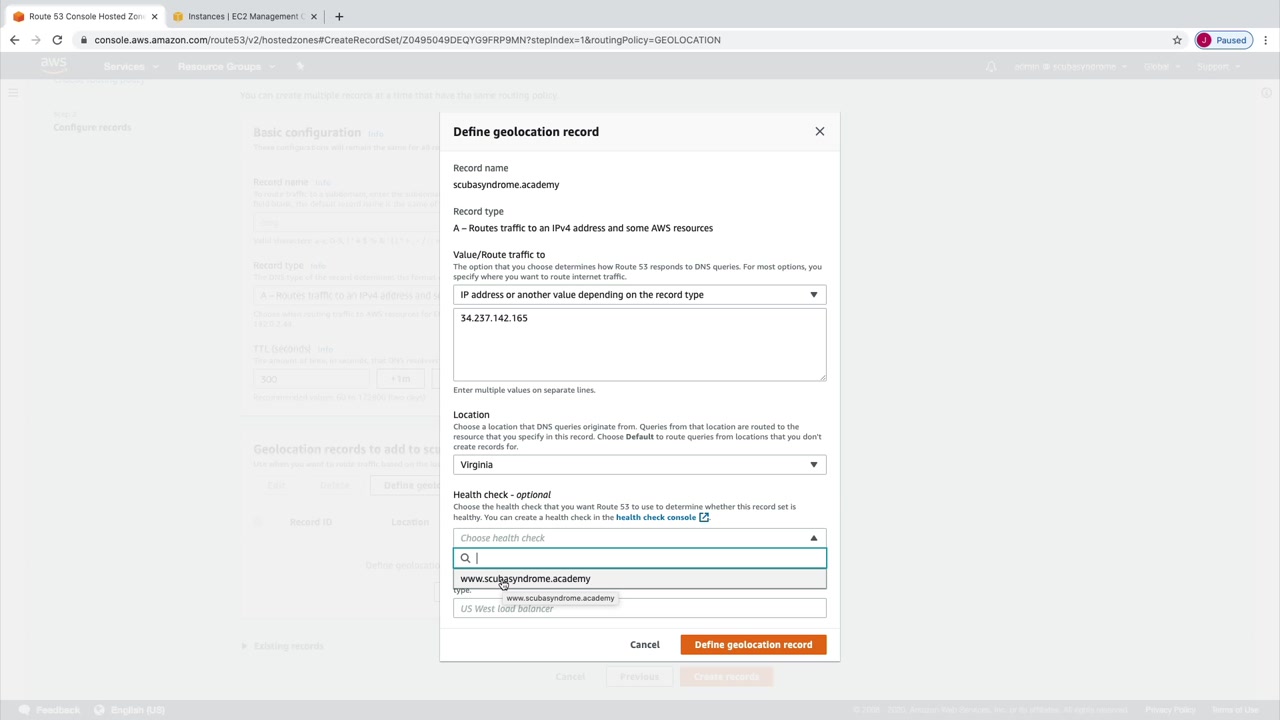Open the Terms of Use footer link

coord(1235,710)
